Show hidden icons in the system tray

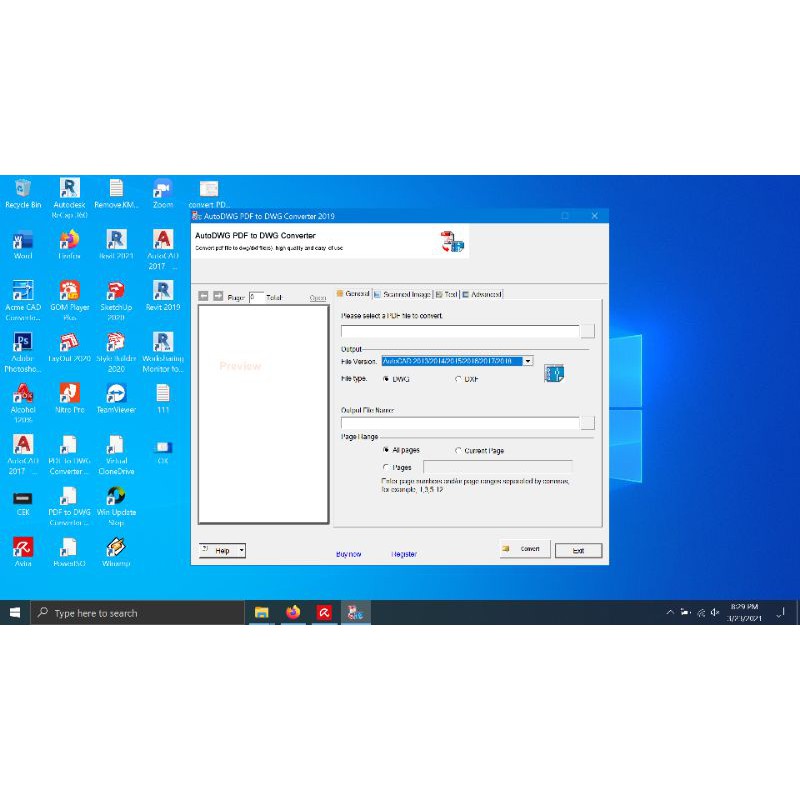coord(668,612)
